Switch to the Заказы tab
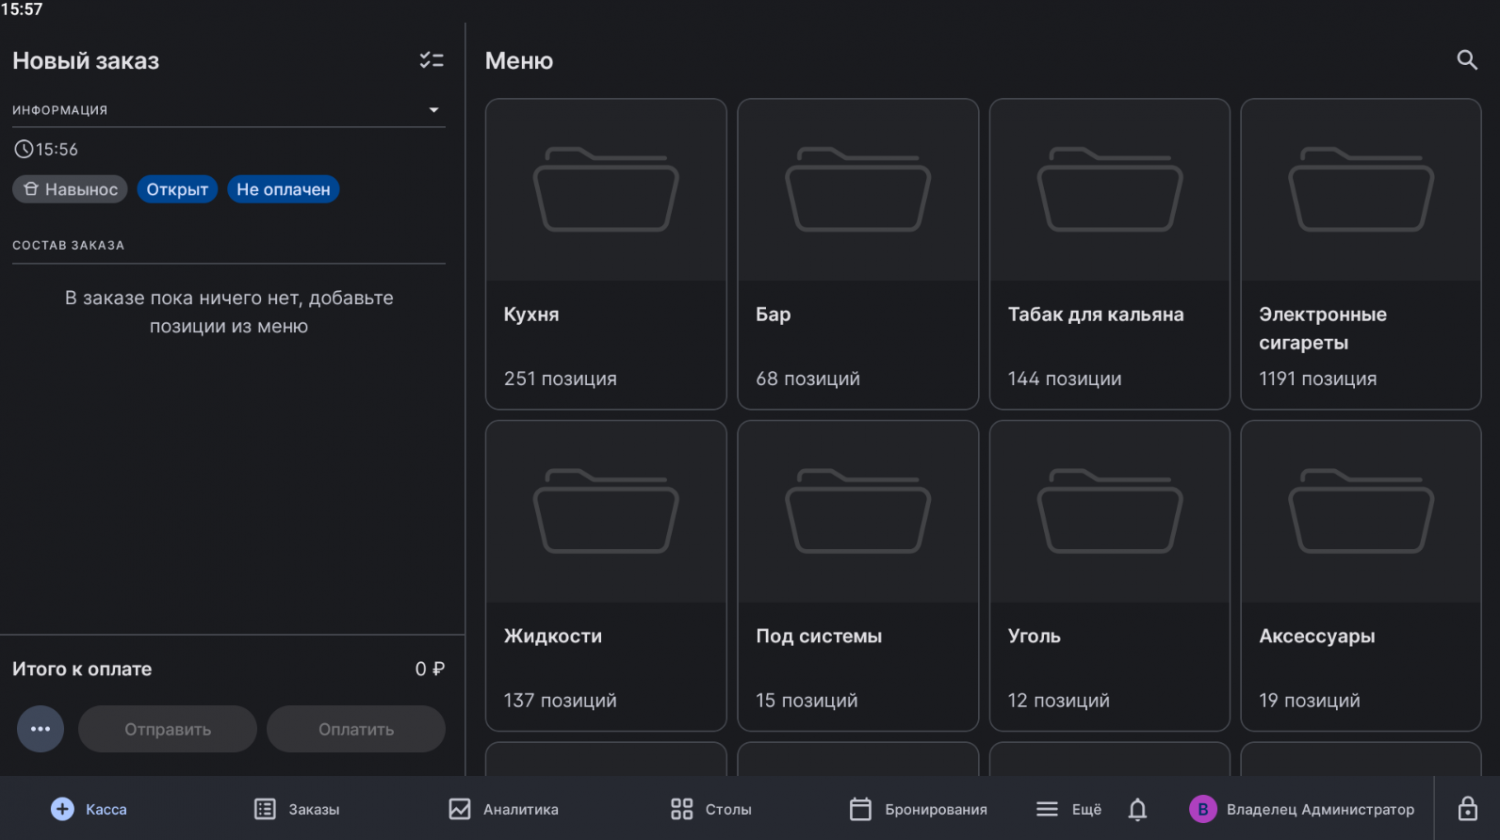This screenshot has width=1500, height=840. click(x=297, y=809)
